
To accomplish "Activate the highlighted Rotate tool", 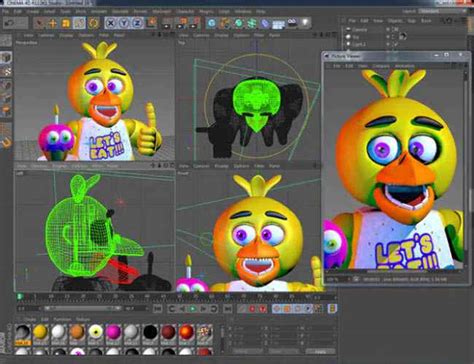I will click(79, 23).
